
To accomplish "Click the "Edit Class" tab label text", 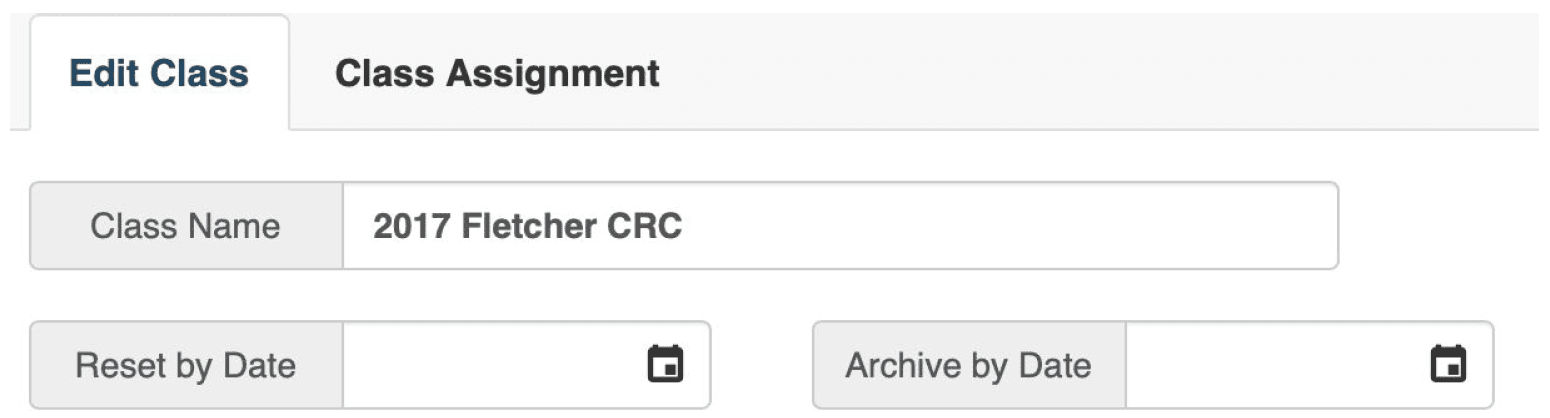I will tap(159, 74).
